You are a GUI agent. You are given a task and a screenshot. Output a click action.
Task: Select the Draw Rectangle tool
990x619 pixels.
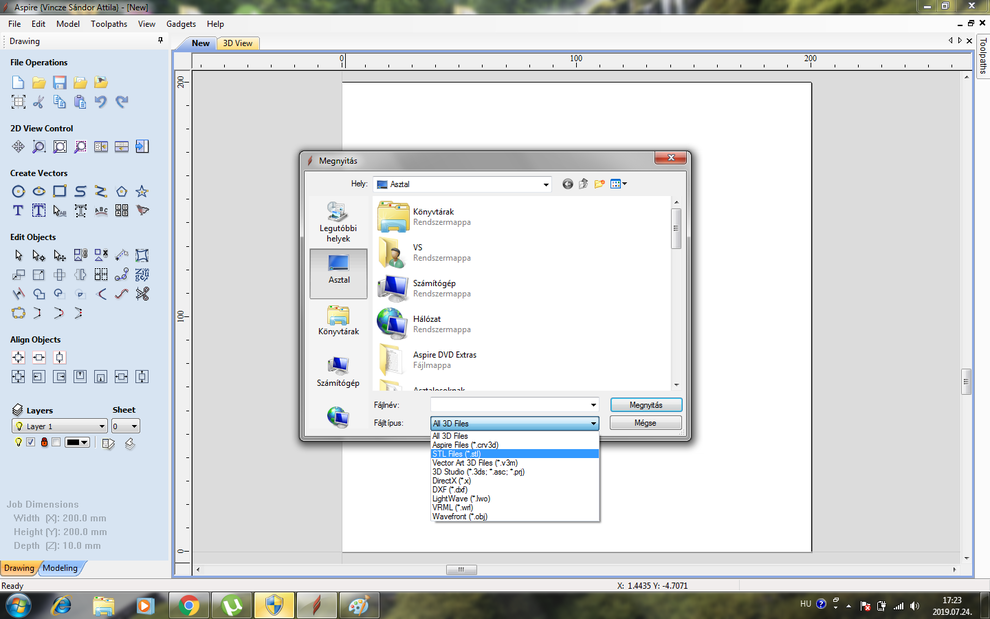click(59, 191)
